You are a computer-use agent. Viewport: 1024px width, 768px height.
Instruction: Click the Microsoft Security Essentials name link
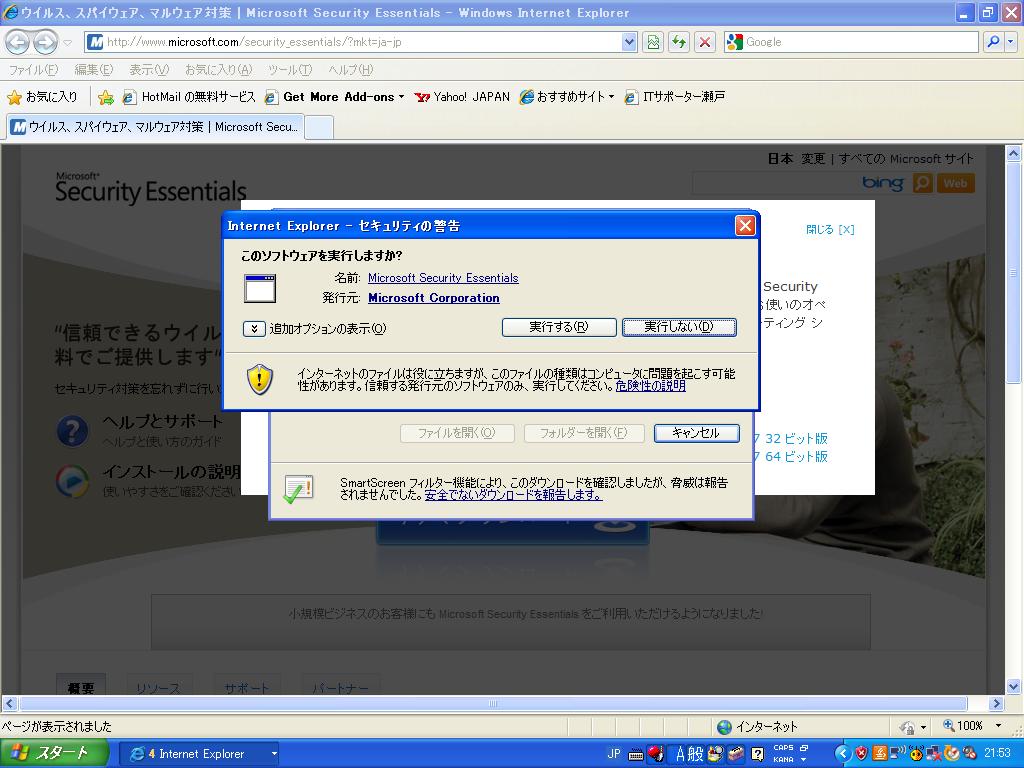point(443,278)
